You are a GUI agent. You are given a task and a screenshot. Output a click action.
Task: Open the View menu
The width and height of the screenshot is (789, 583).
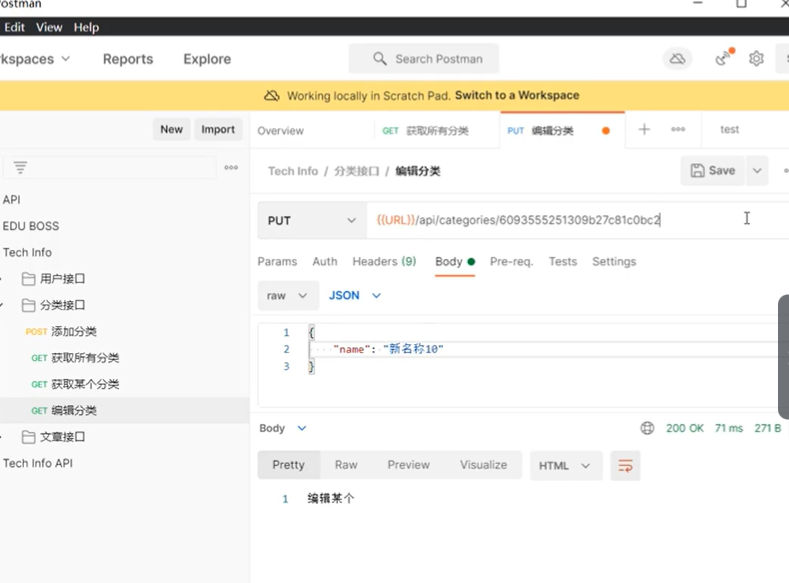[49, 27]
